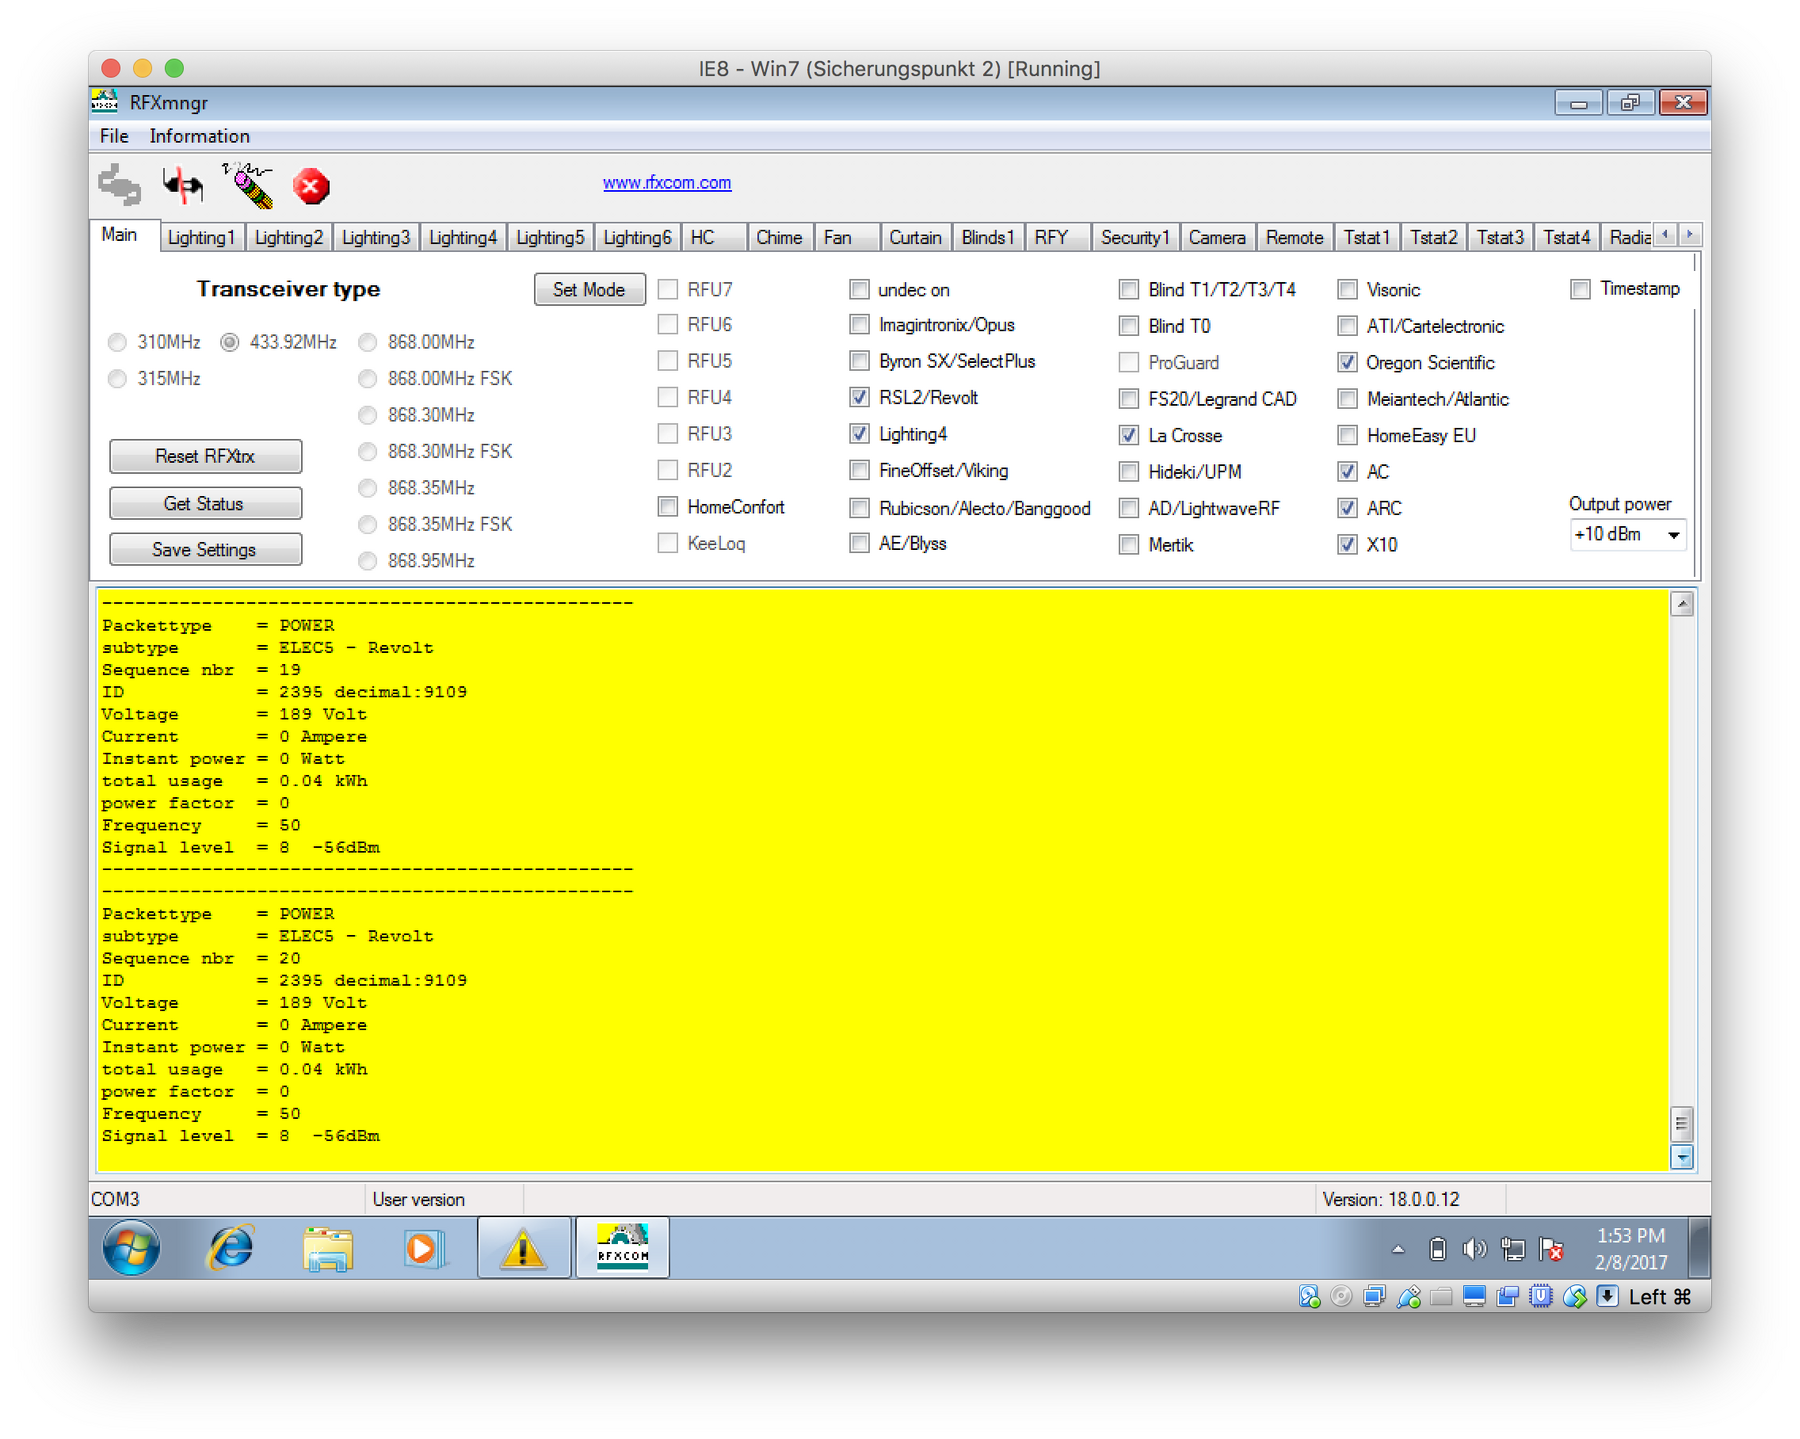
Task: Click the yellow warning taskbar icon
Action: pyautogui.click(x=523, y=1248)
